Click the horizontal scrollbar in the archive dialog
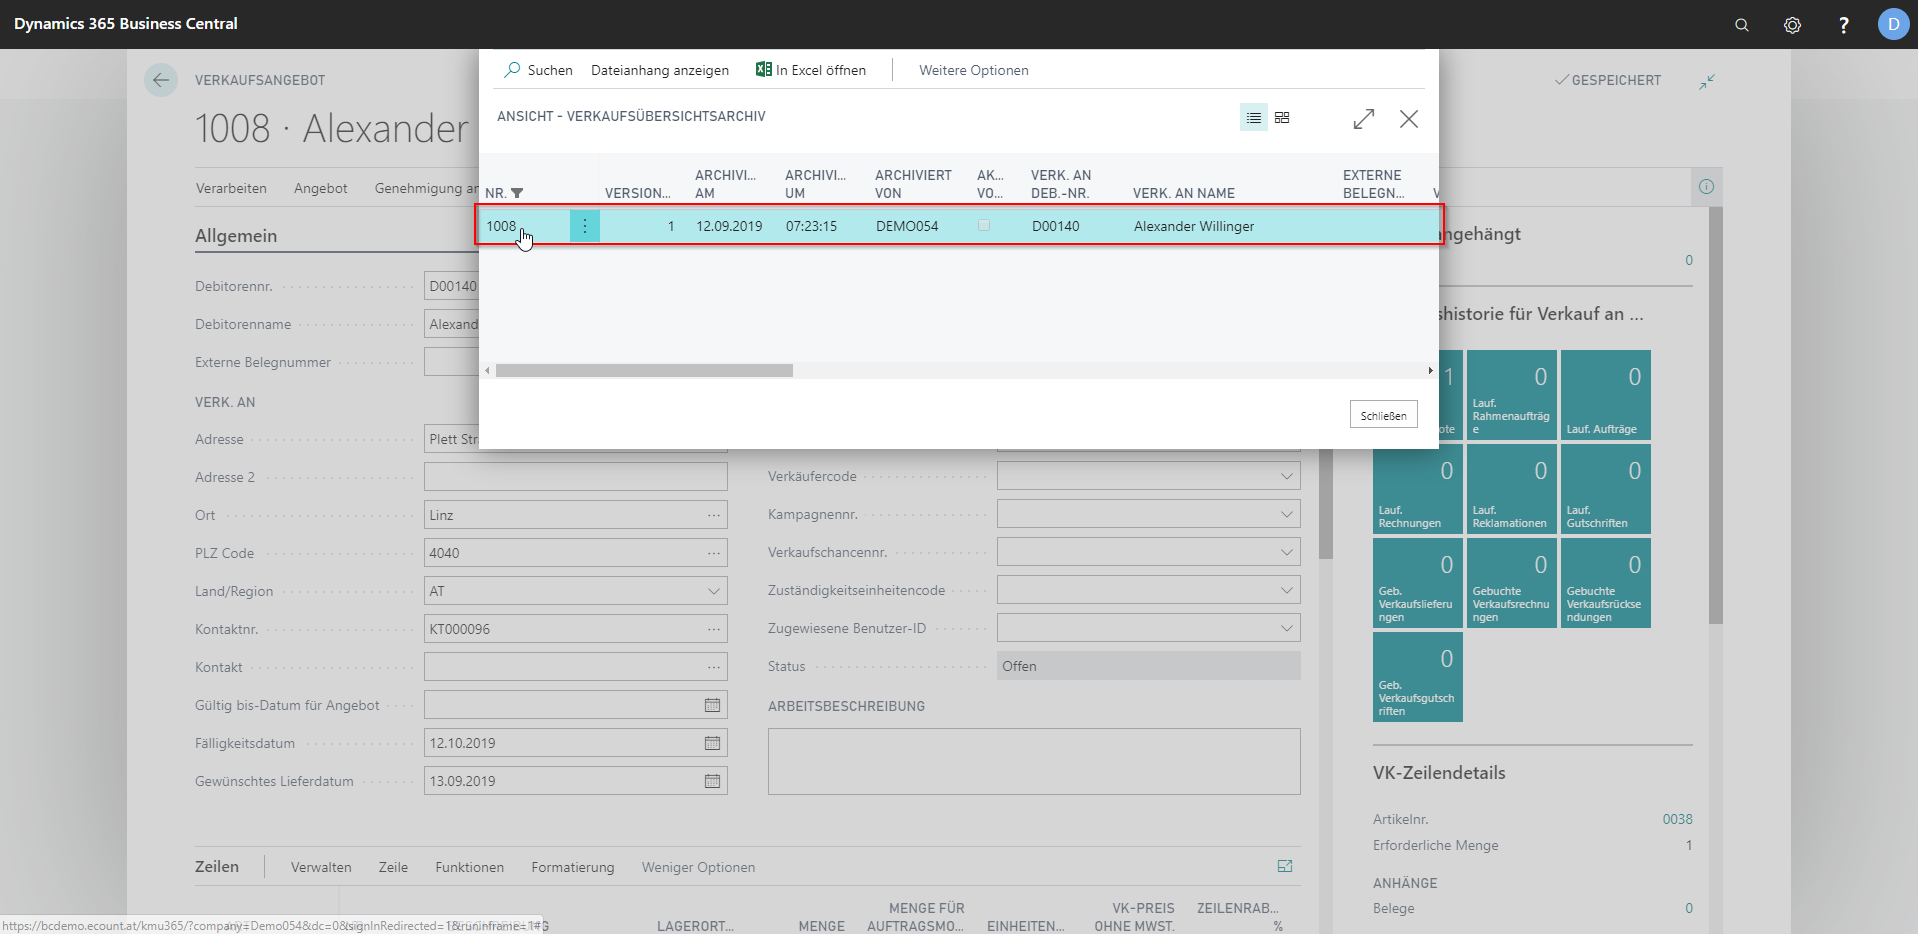The height and width of the screenshot is (934, 1918). pos(644,371)
